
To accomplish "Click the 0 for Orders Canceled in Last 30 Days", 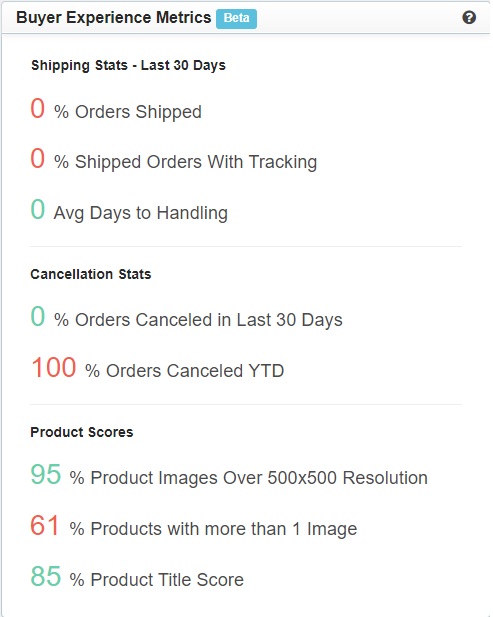I will click(x=37, y=316).
